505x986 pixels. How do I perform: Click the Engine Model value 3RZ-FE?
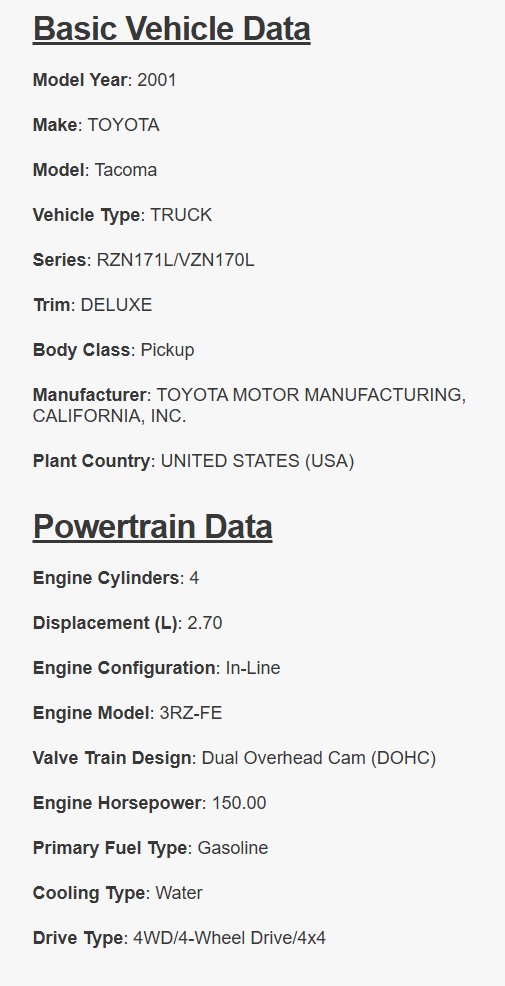(x=191, y=713)
